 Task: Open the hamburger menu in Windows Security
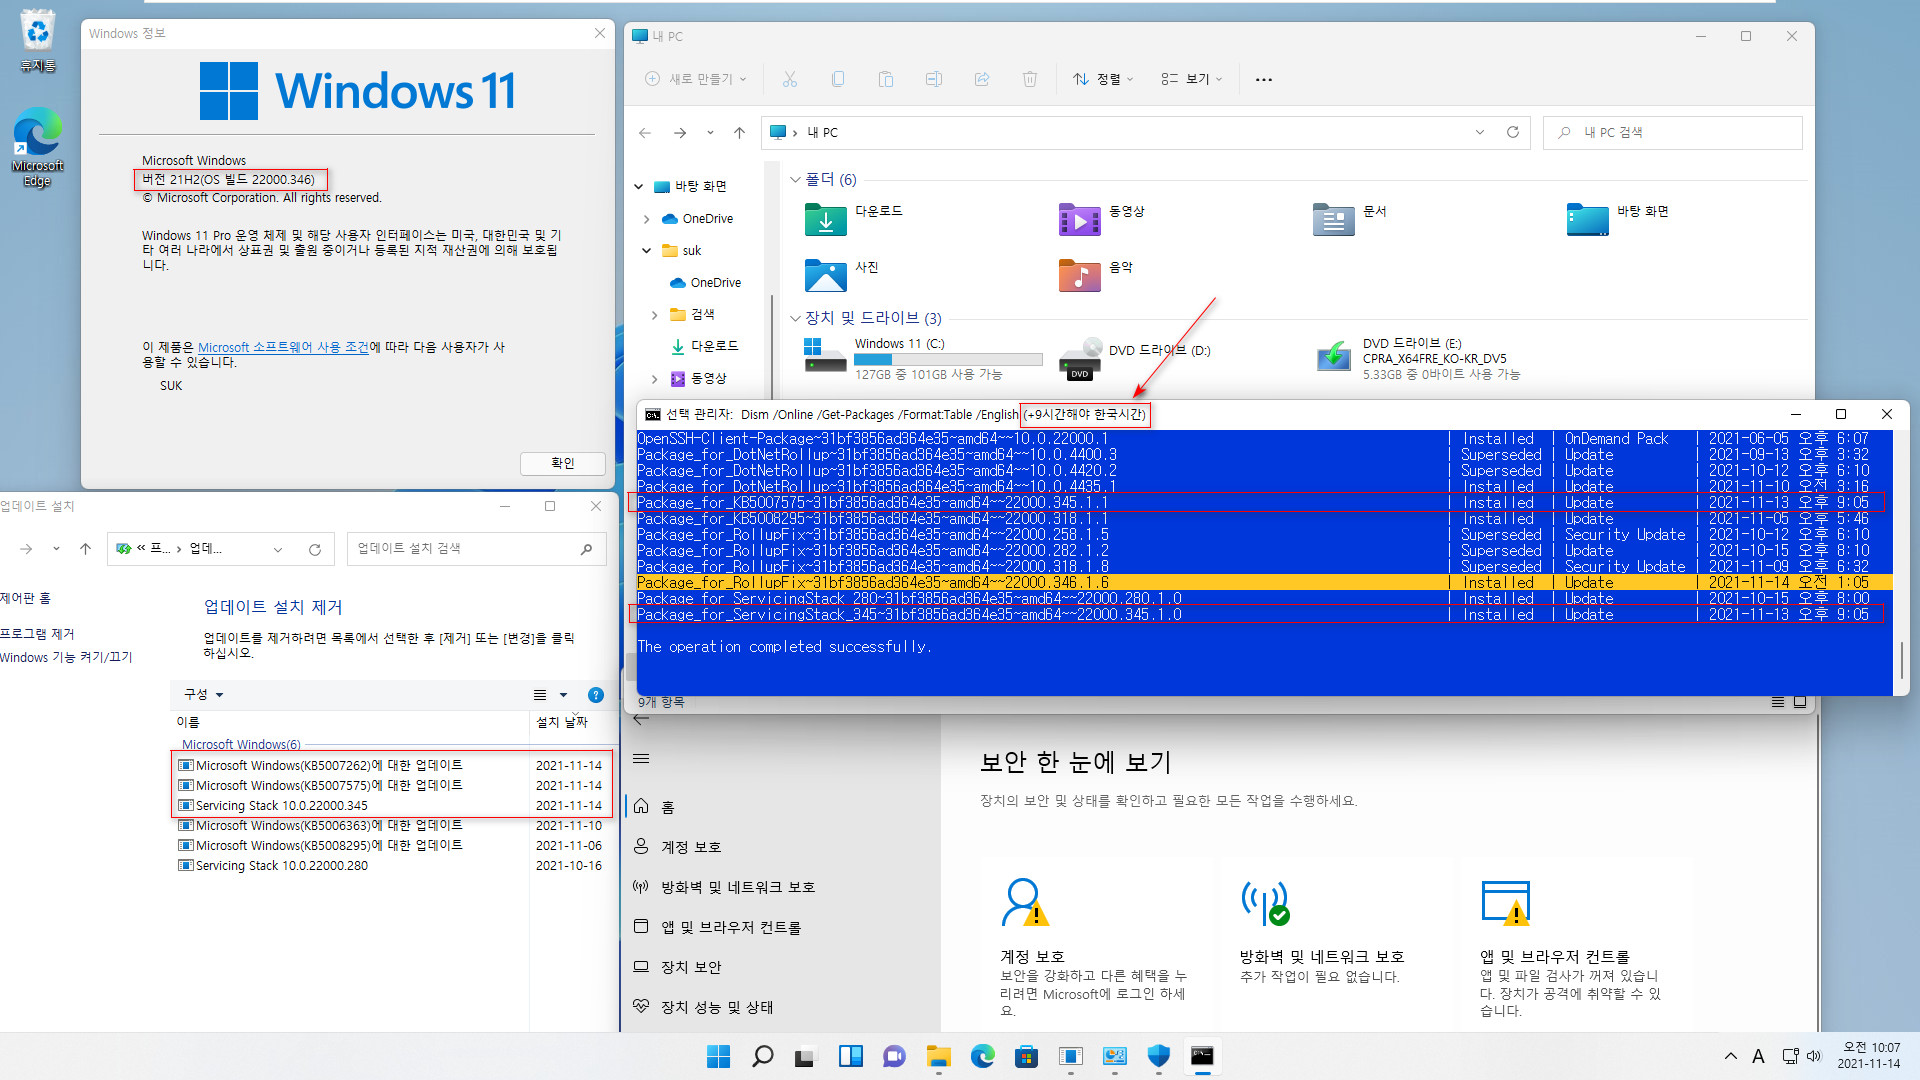coord(642,759)
